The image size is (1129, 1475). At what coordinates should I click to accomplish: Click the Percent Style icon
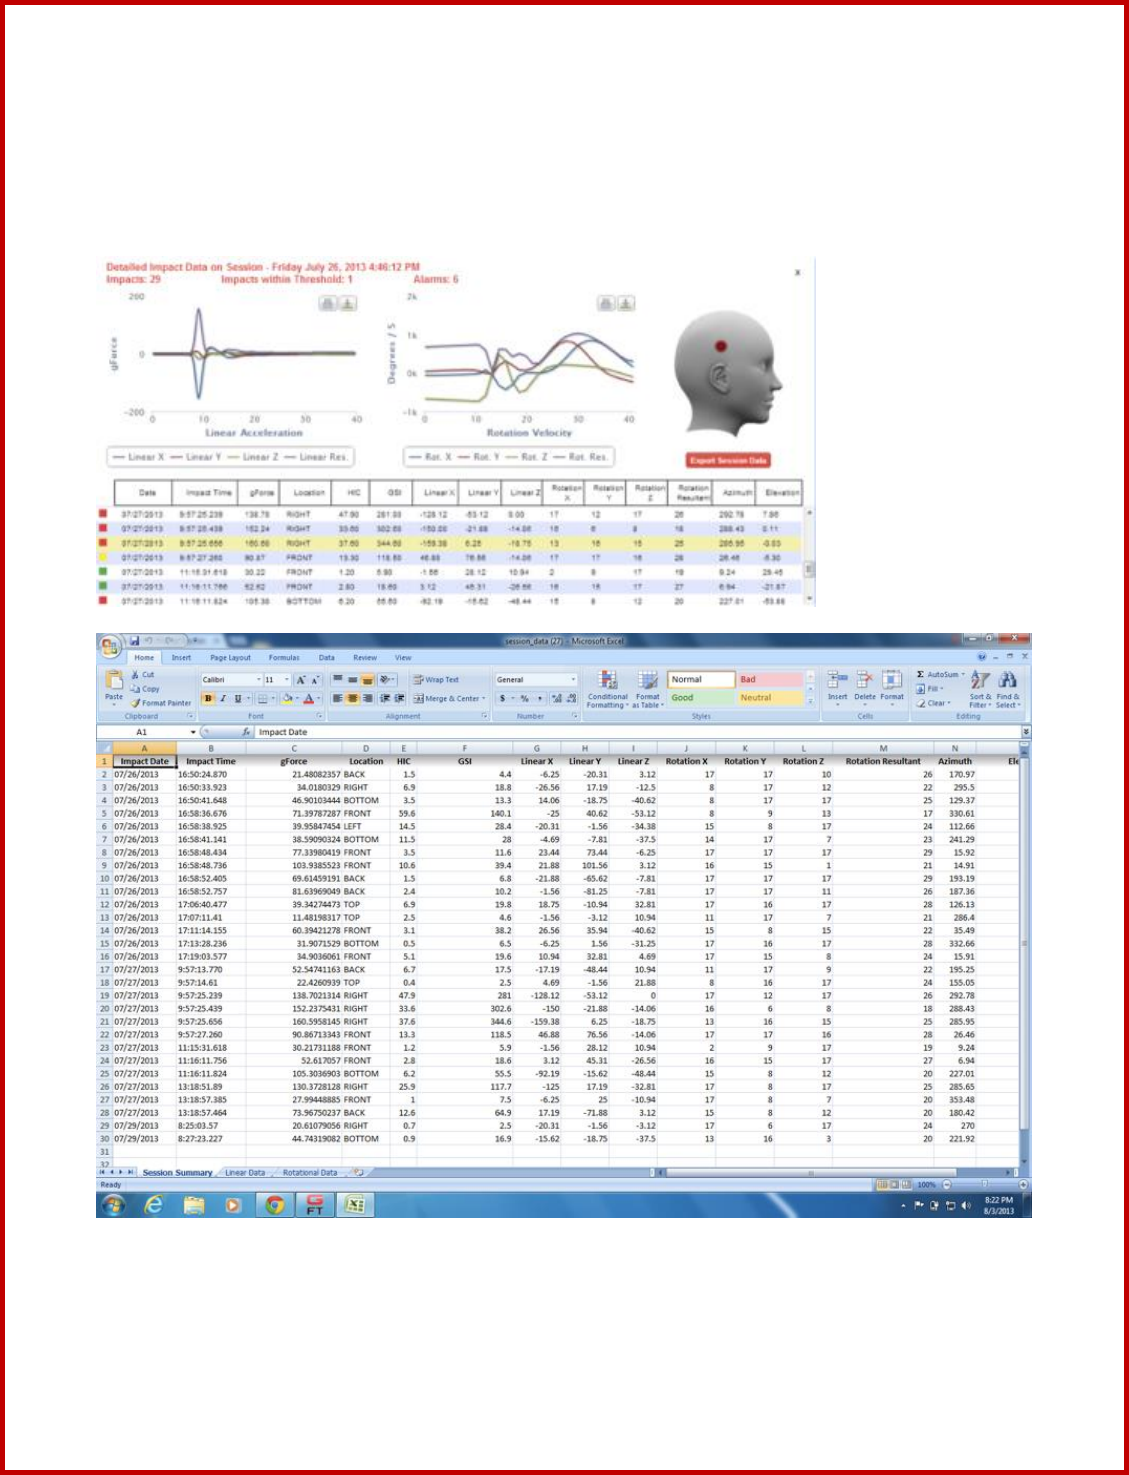[524, 699]
